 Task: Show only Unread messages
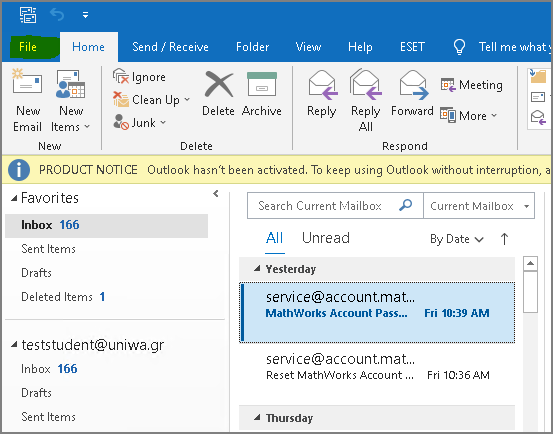(326, 238)
